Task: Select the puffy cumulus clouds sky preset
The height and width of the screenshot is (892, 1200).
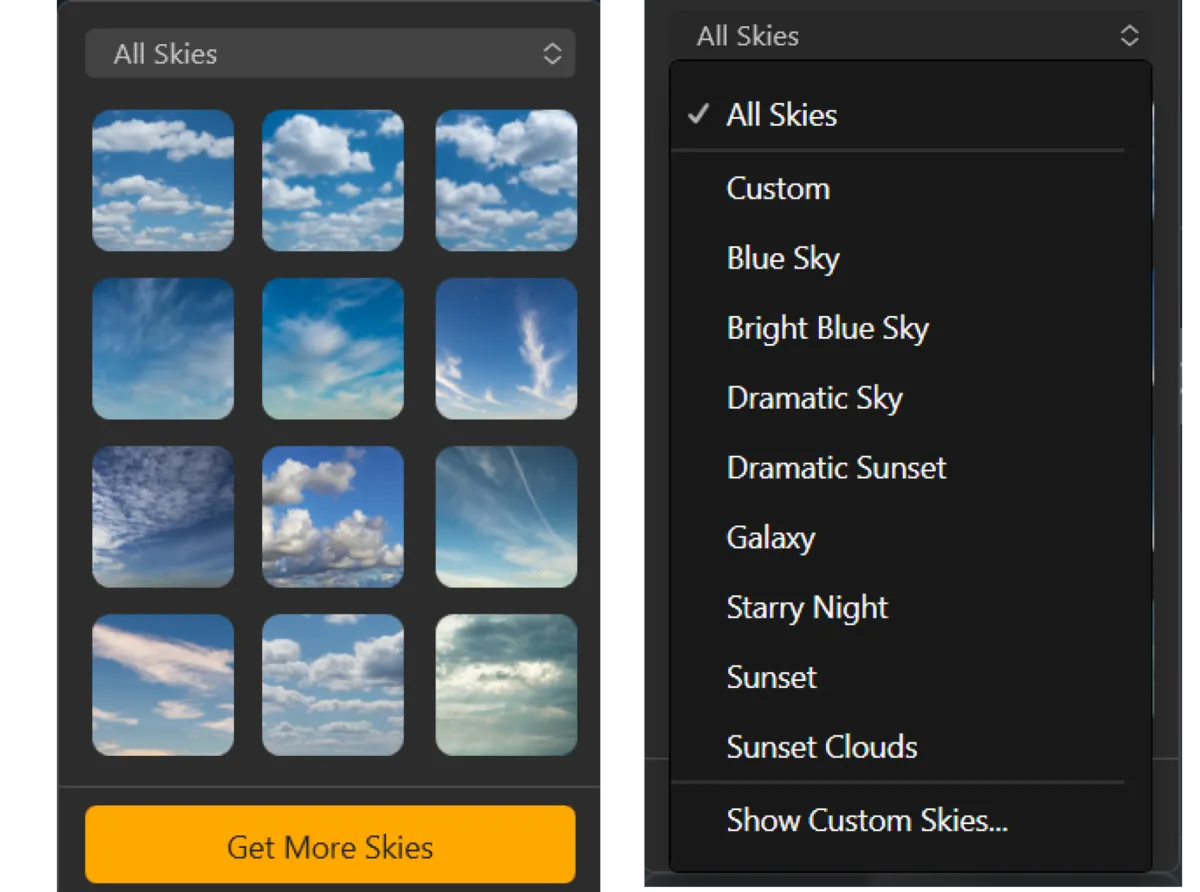Action: click(x=334, y=516)
